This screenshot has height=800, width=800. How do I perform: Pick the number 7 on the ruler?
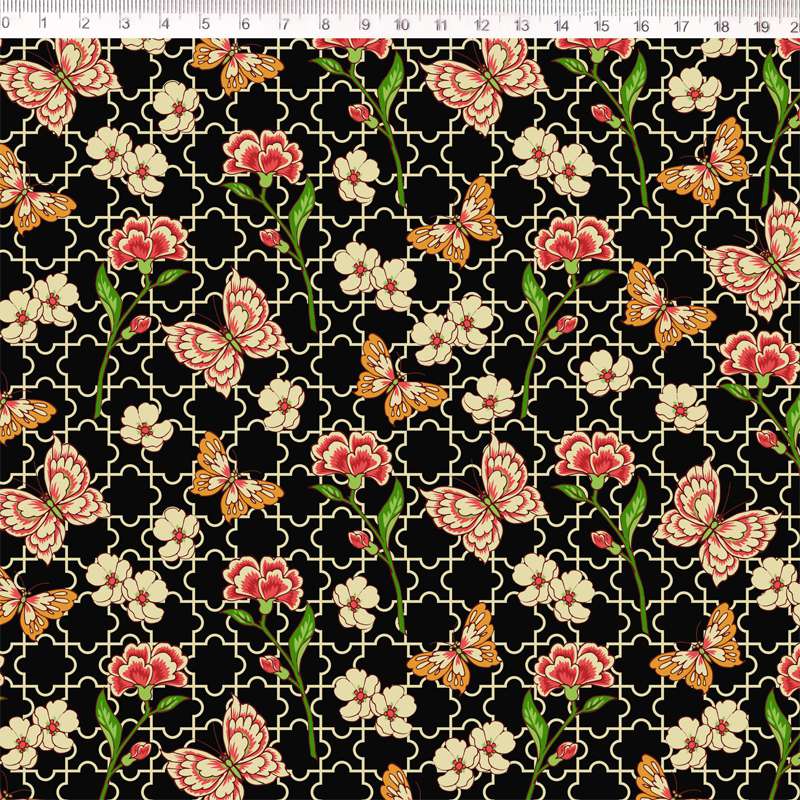pyautogui.click(x=285, y=25)
